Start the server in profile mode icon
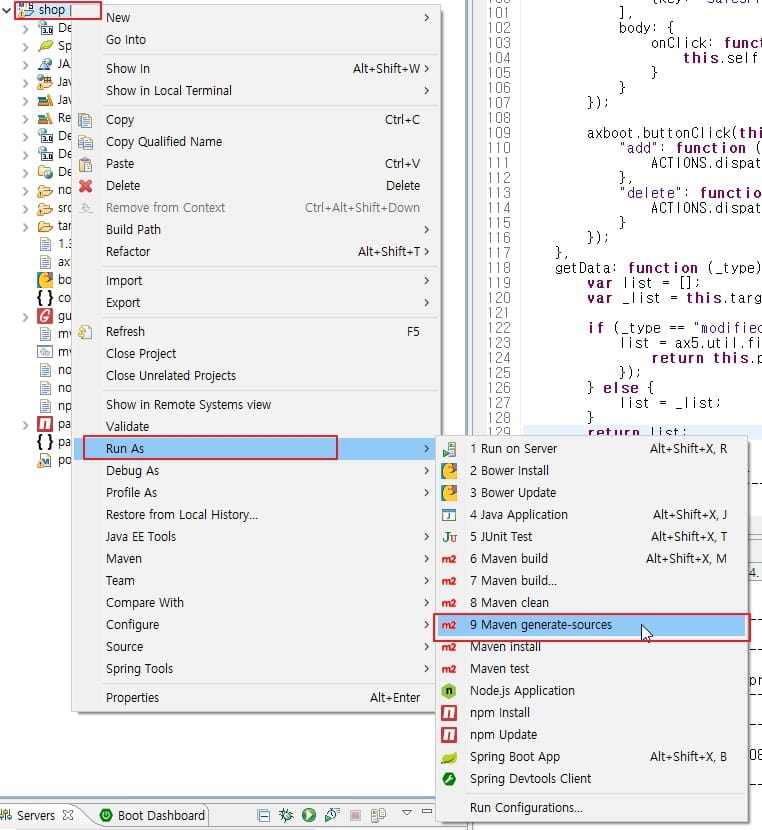762x830 pixels. 332,815
